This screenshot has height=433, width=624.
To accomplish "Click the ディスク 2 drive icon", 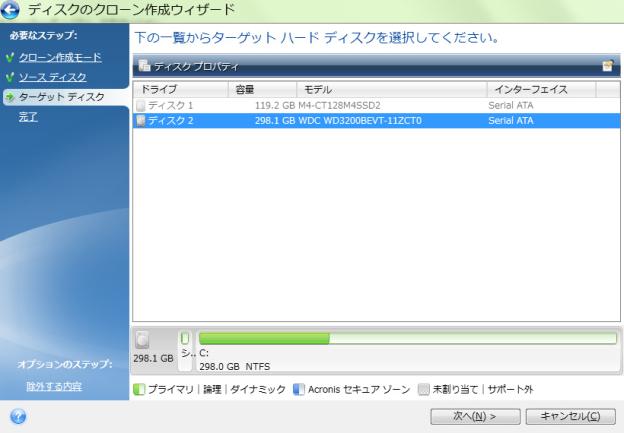I will [x=140, y=121].
